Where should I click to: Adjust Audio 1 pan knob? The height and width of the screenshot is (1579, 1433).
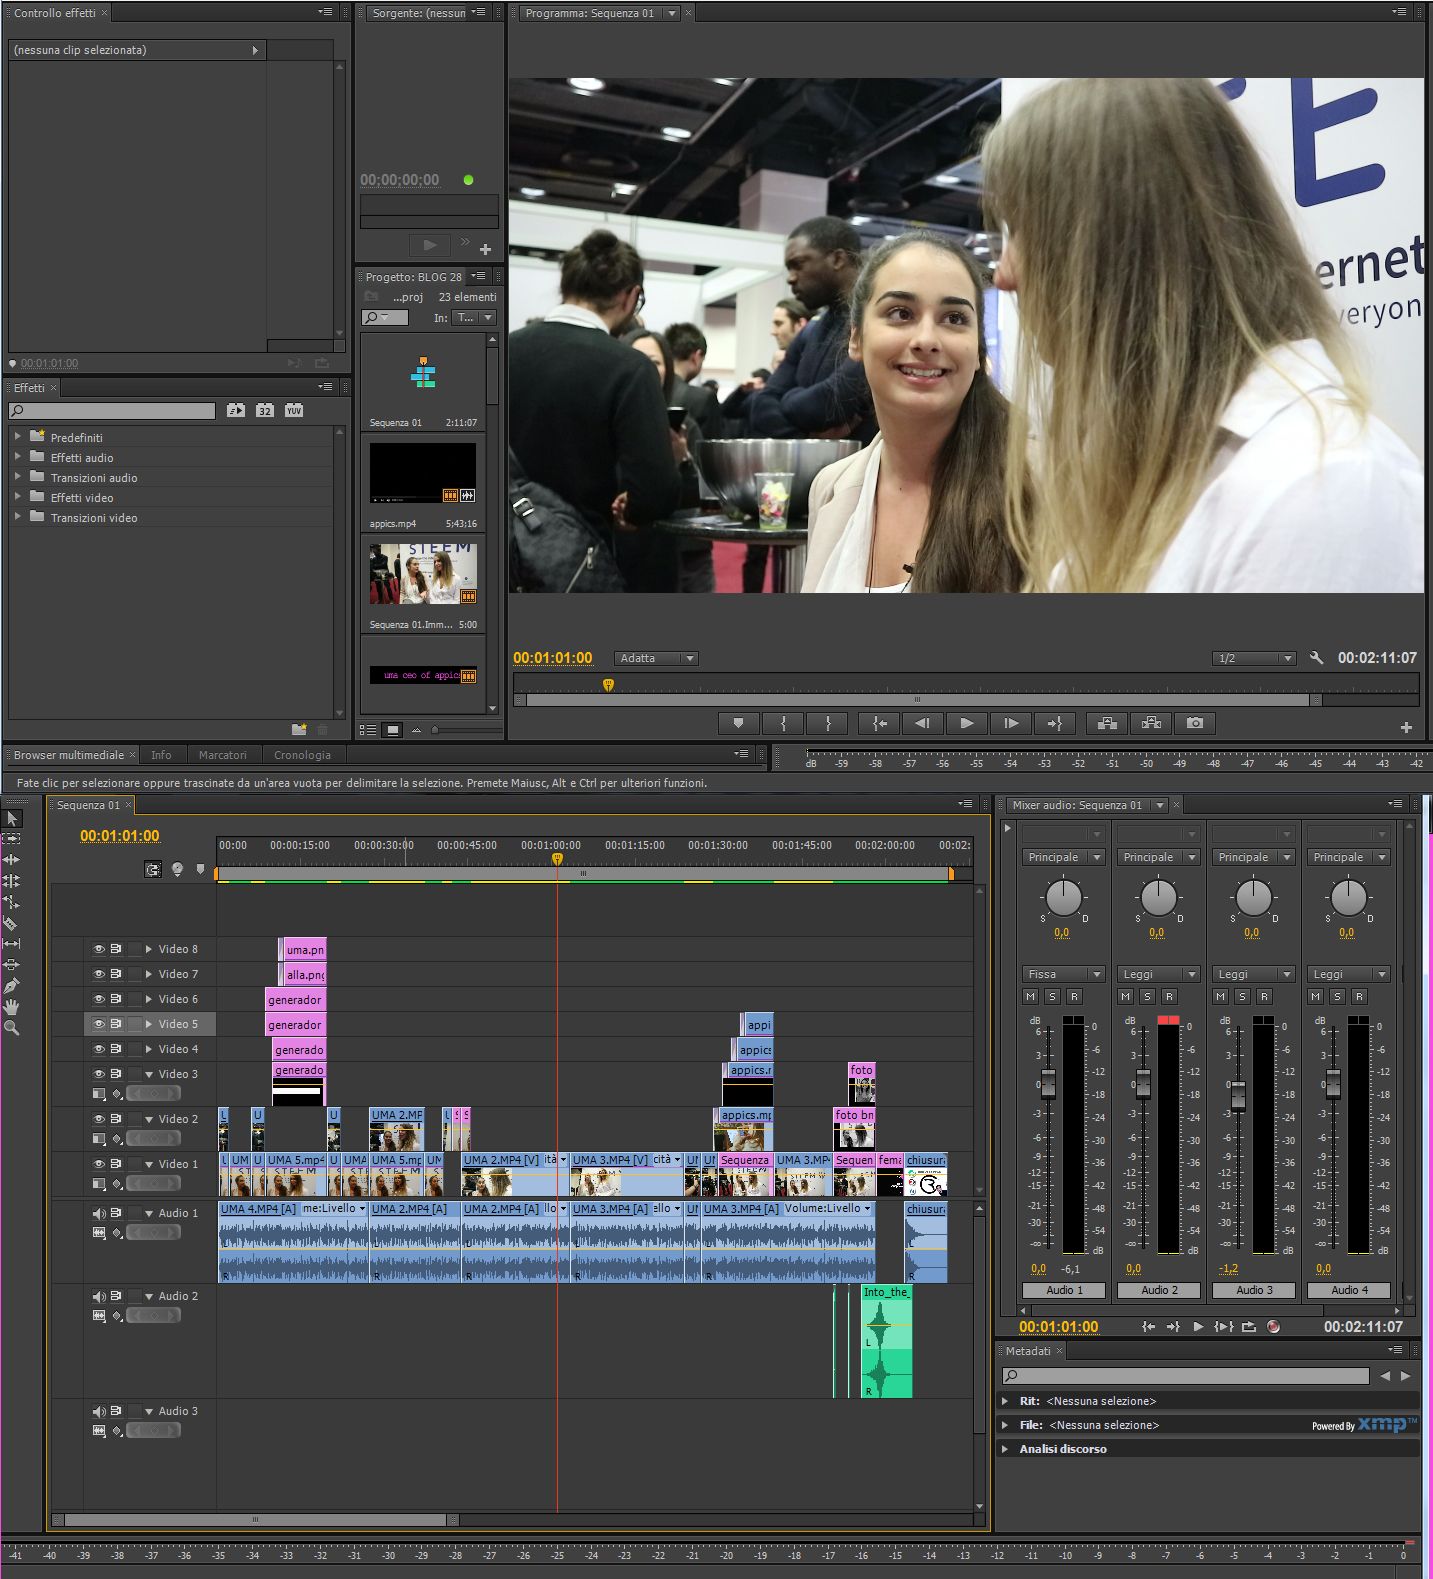pyautogui.click(x=1063, y=897)
